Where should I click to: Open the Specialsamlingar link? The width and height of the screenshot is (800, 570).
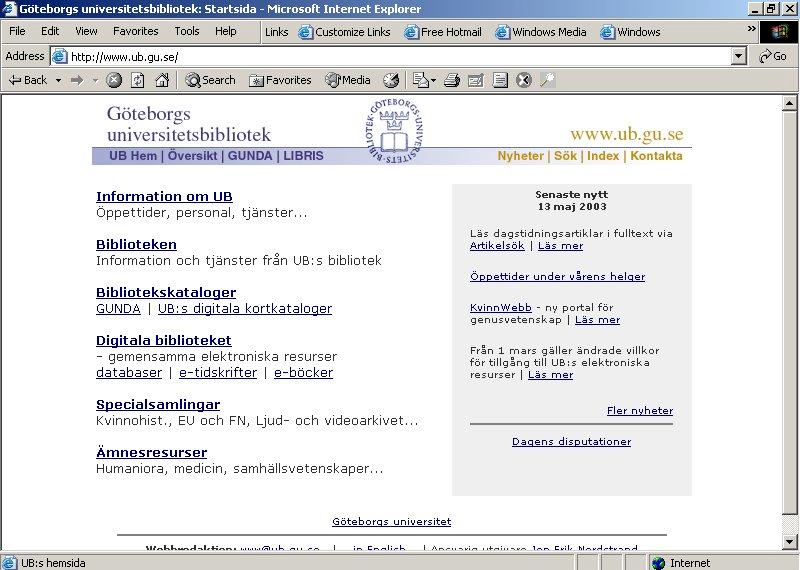[x=158, y=405]
